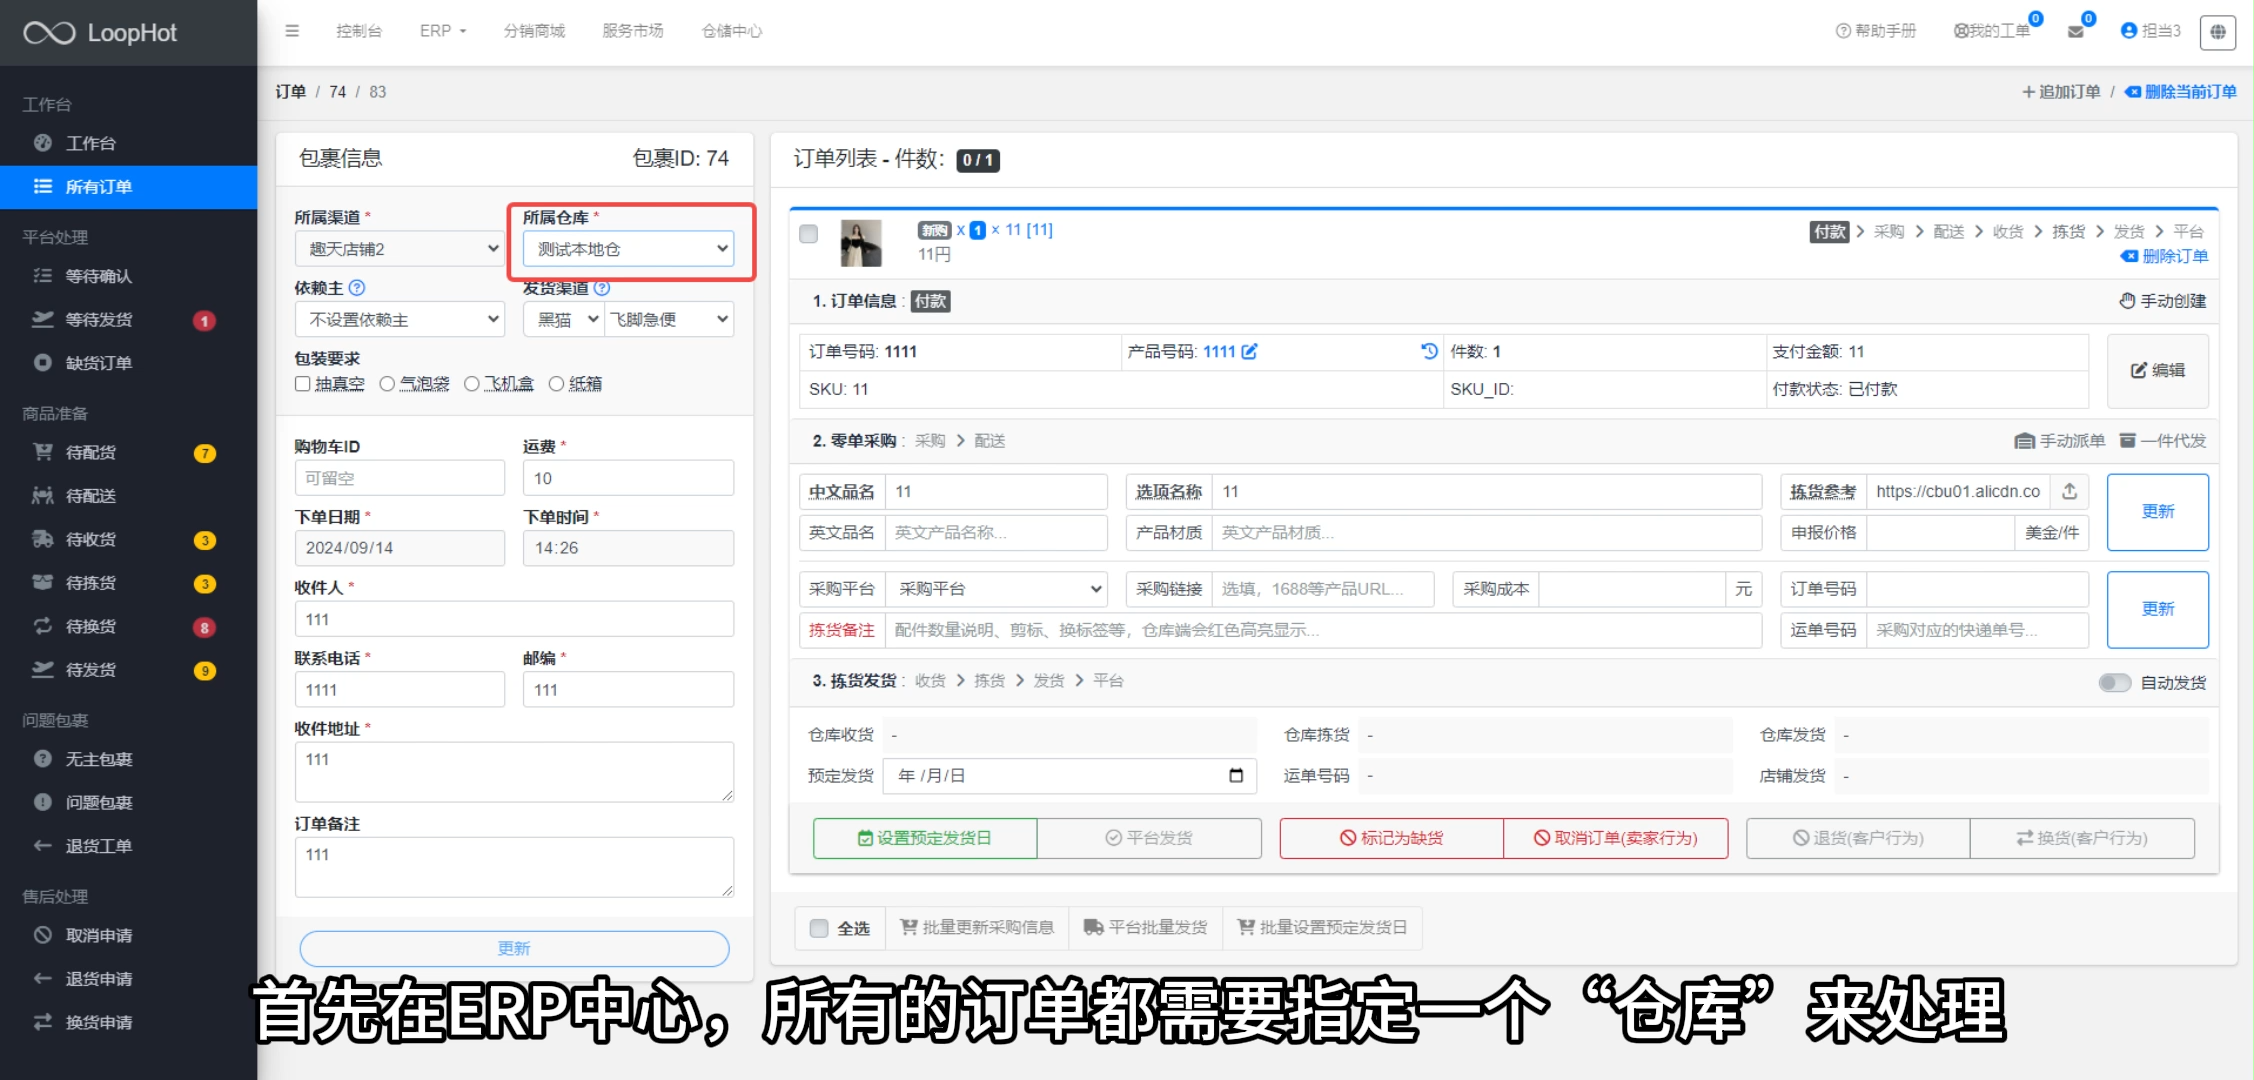Open the 分销商城 menu item
The width and height of the screenshot is (2254, 1080).
coord(534,31)
